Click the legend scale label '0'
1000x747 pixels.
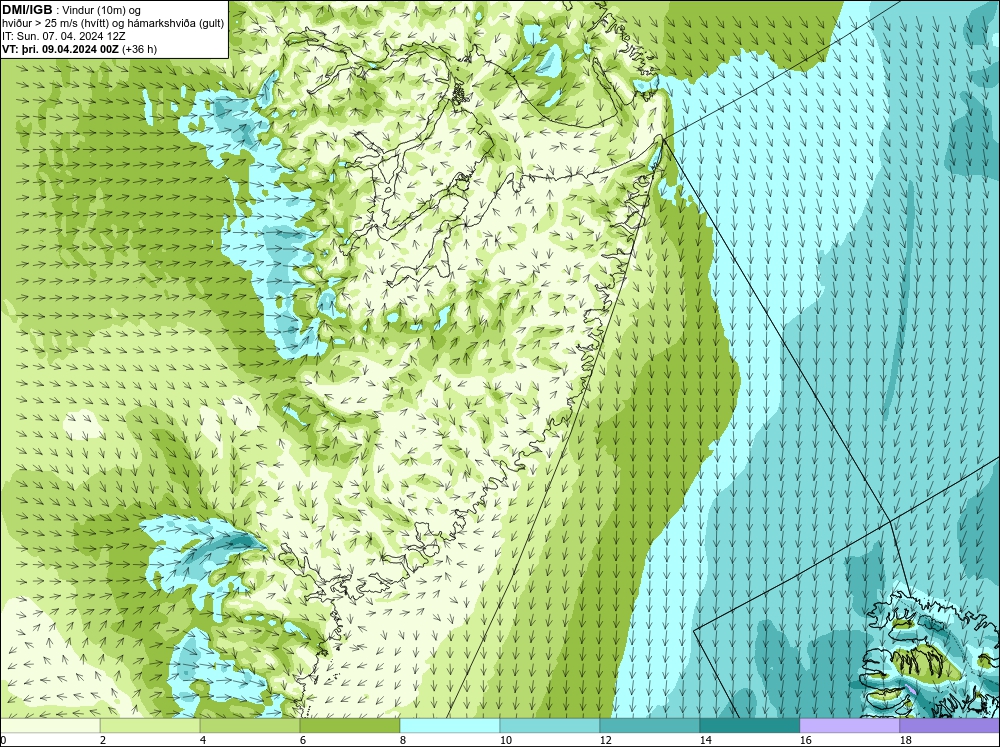pyautogui.click(x=3, y=740)
